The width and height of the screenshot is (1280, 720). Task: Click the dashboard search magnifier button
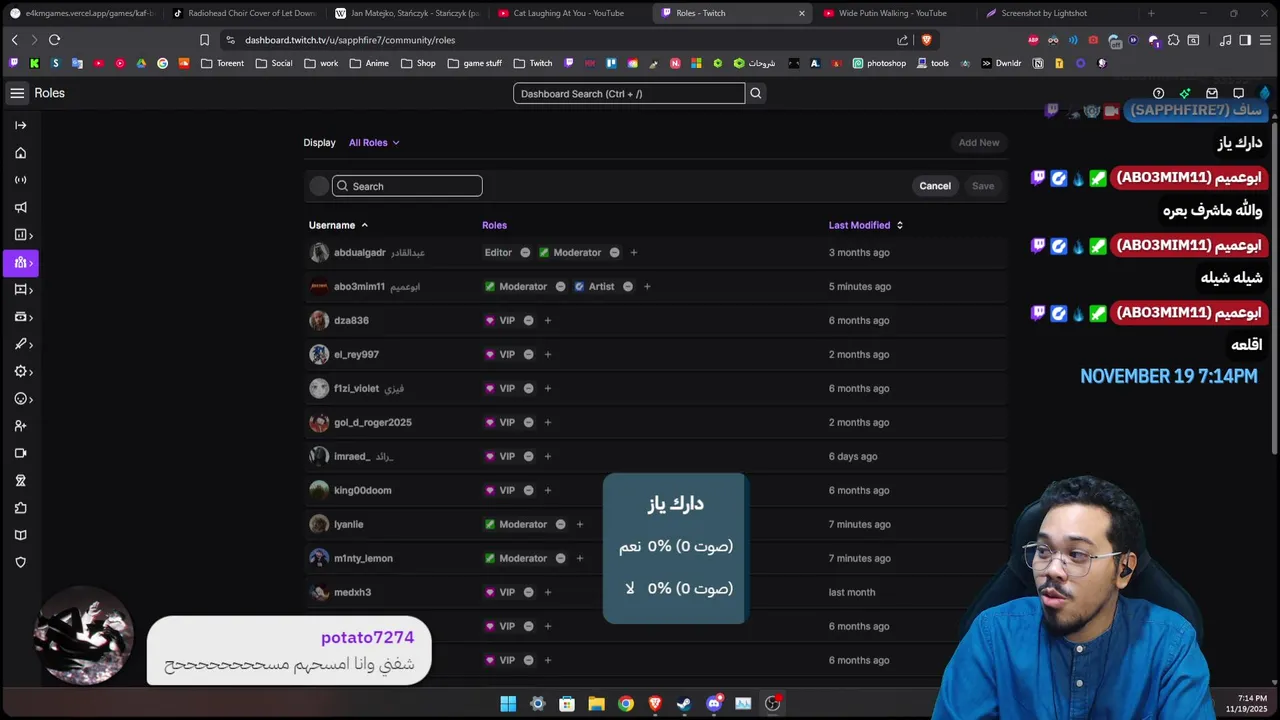click(x=756, y=93)
